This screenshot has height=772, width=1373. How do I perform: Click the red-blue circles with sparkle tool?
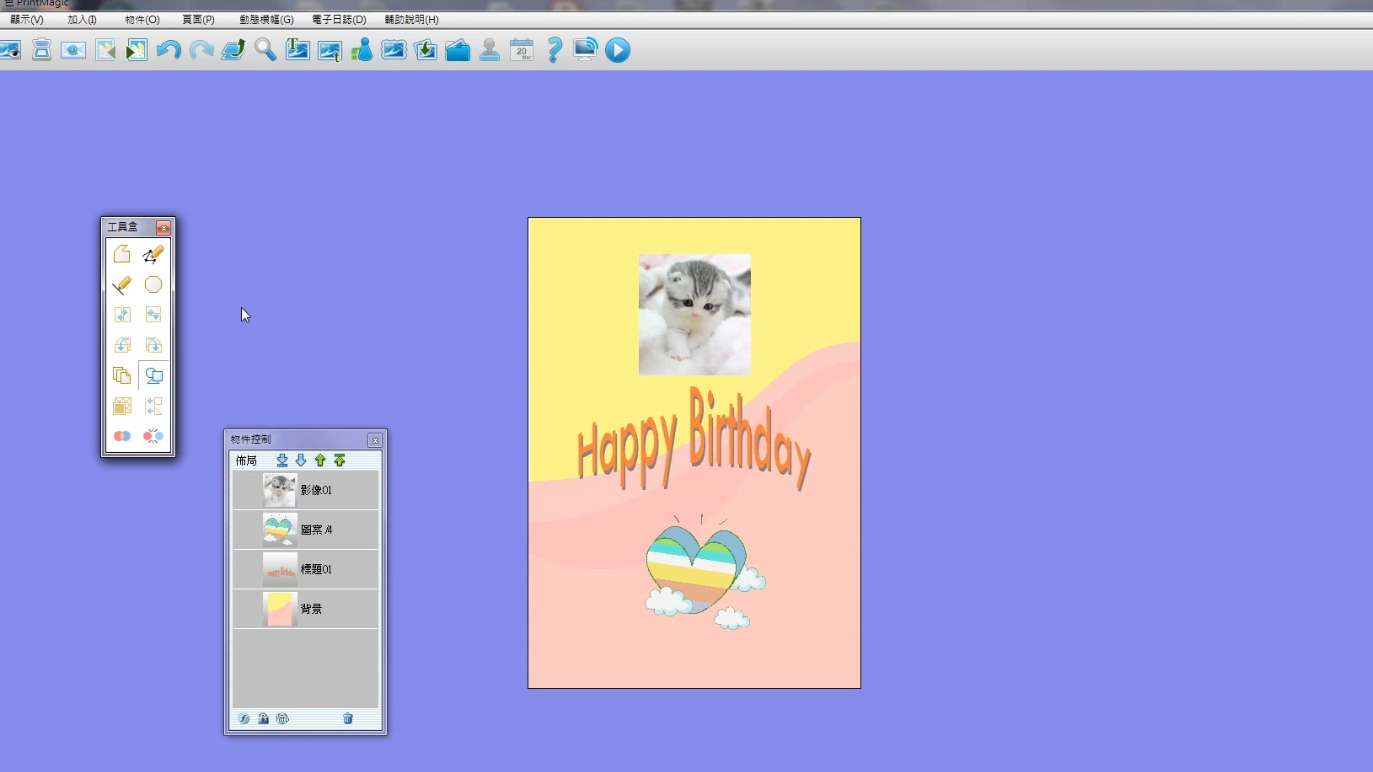point(153,436)
